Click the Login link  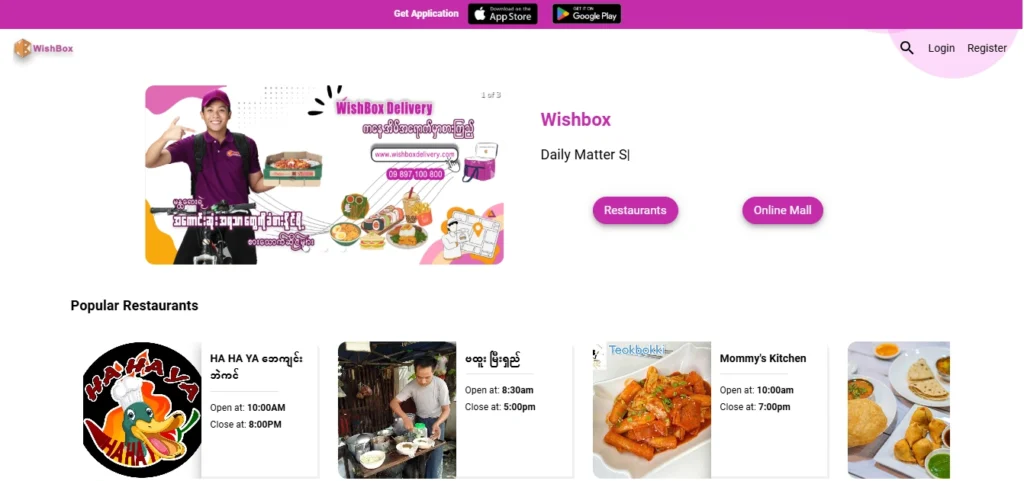click(941, 48)
